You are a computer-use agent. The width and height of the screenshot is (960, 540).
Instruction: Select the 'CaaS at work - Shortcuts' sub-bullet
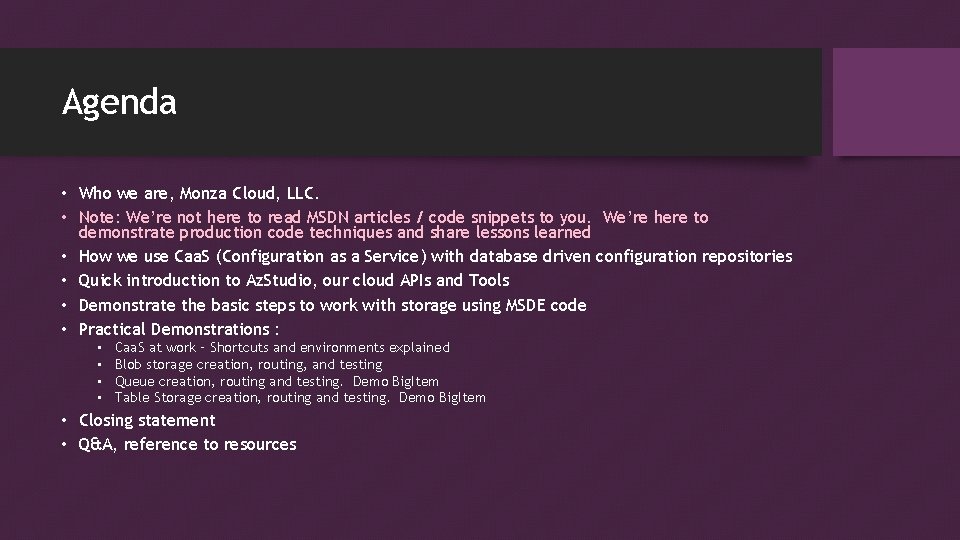(282, 347)
